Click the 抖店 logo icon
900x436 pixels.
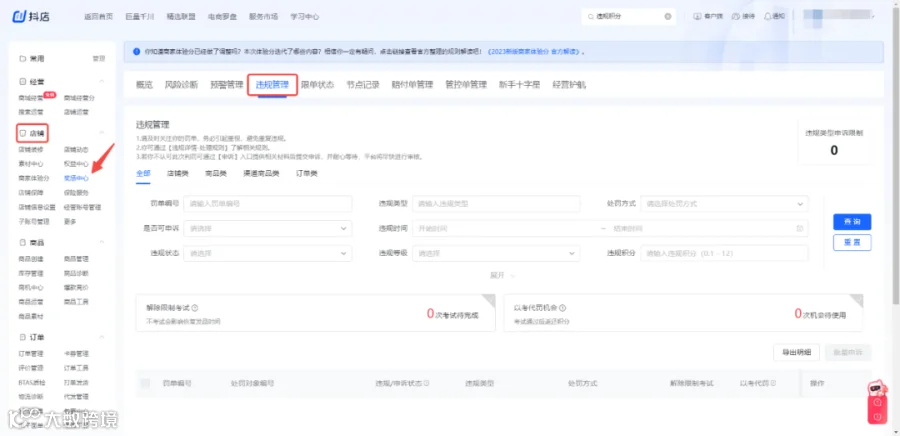(20, 16)
